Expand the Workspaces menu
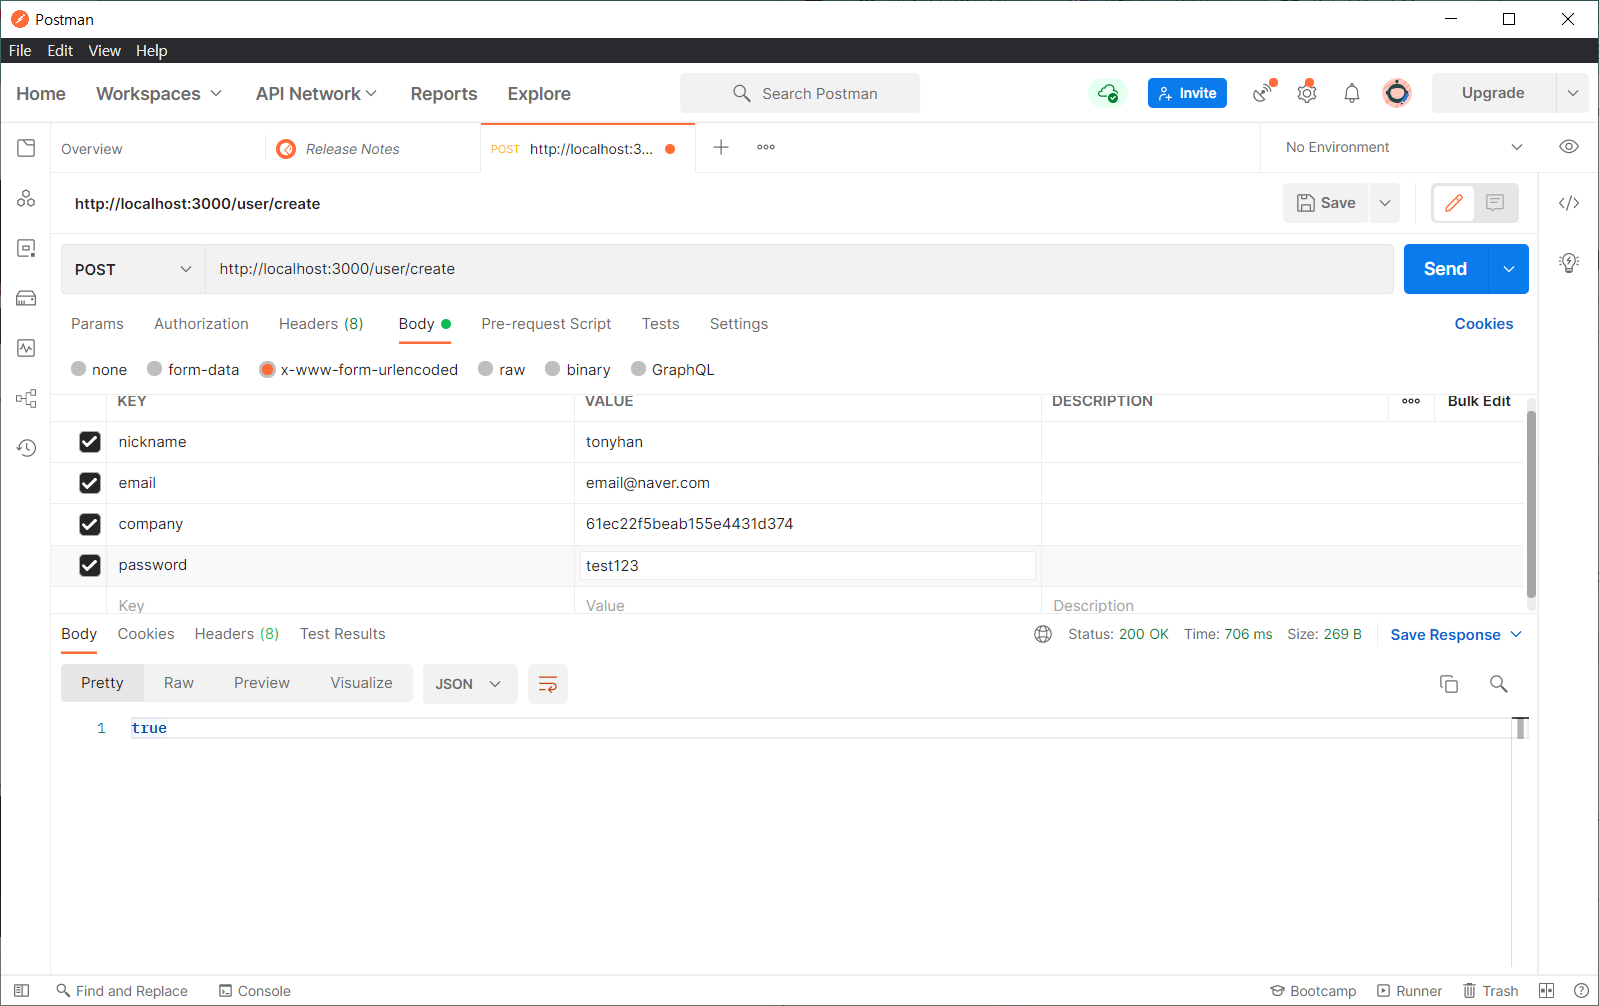Viewport: 1599px width, 1006px height. coord(159,93)
